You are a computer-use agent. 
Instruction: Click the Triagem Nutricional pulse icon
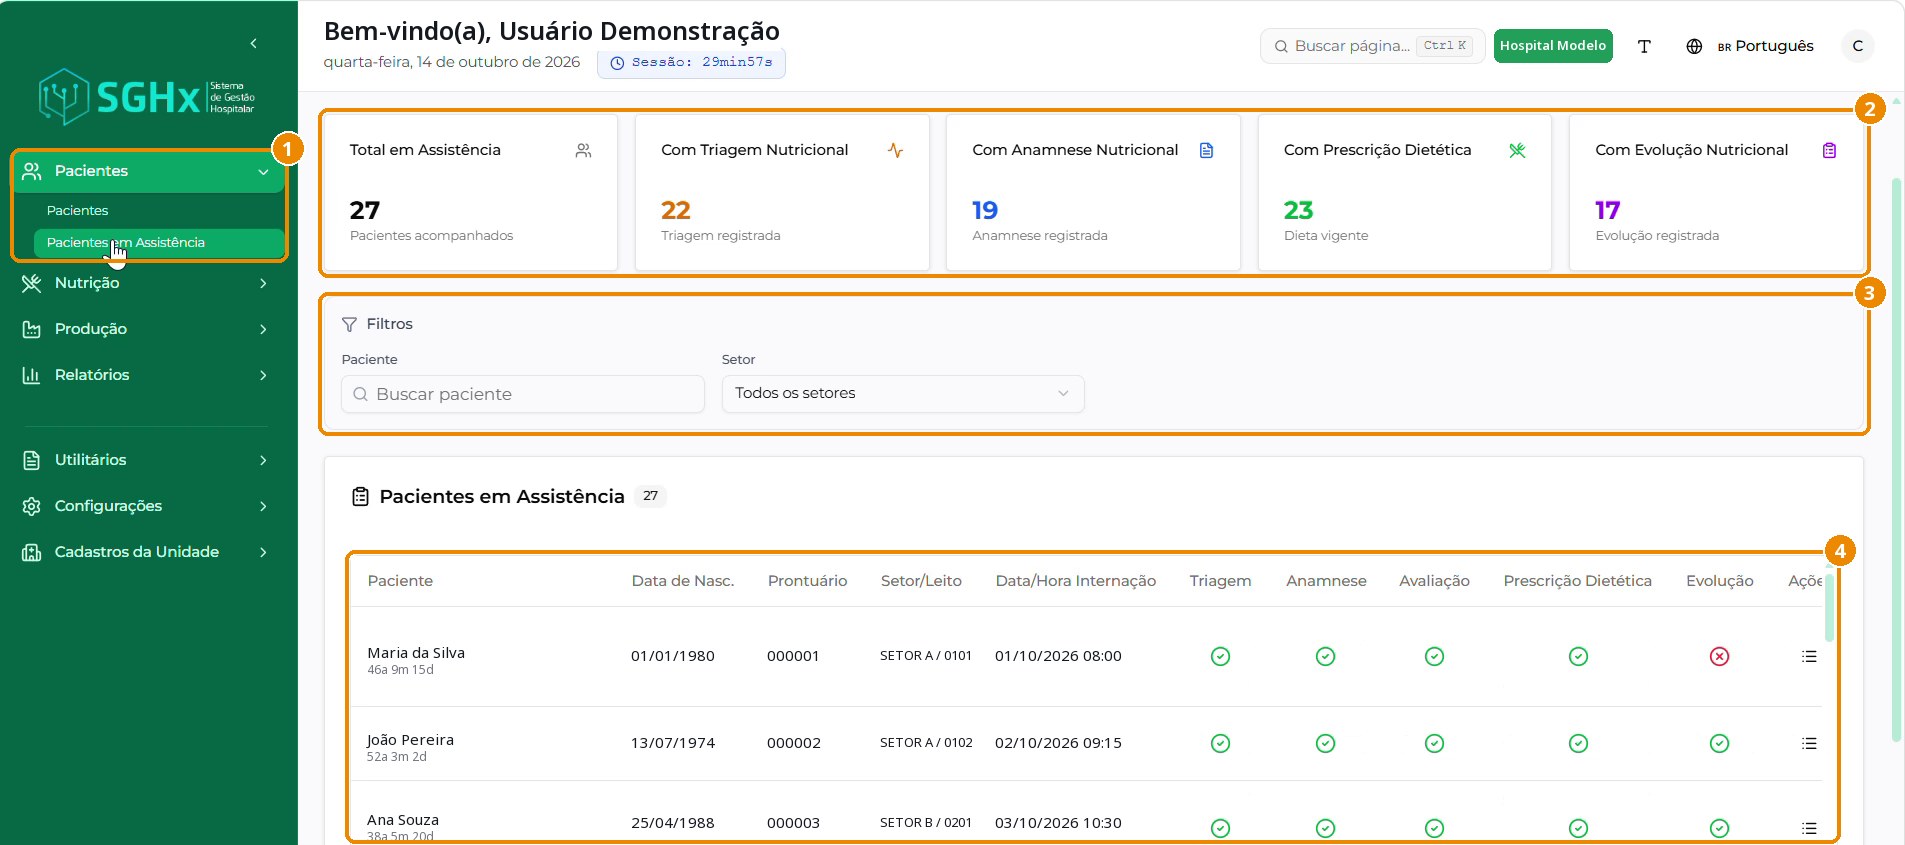(895, 150)
